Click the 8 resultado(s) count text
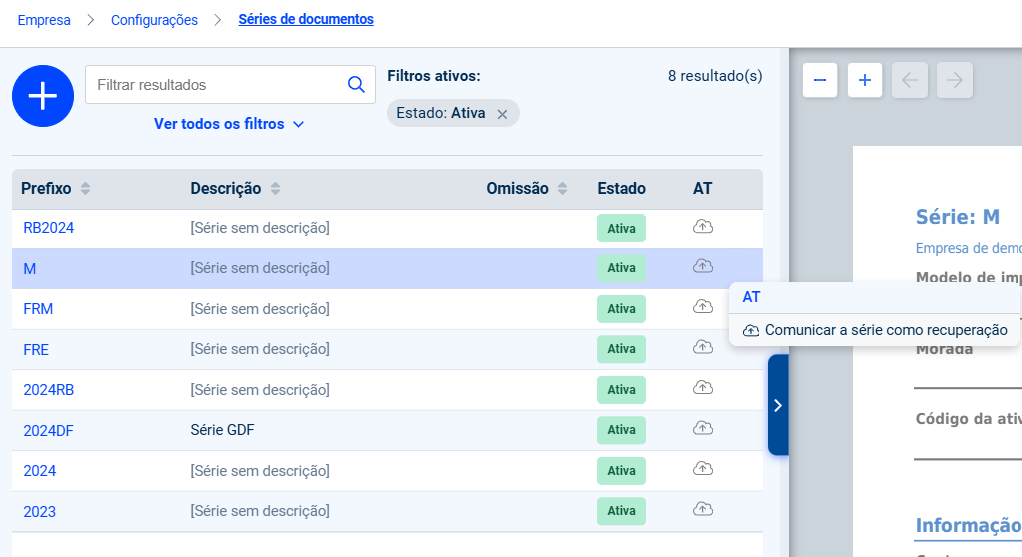The image size is (1022, 557). tap(715, 76)
